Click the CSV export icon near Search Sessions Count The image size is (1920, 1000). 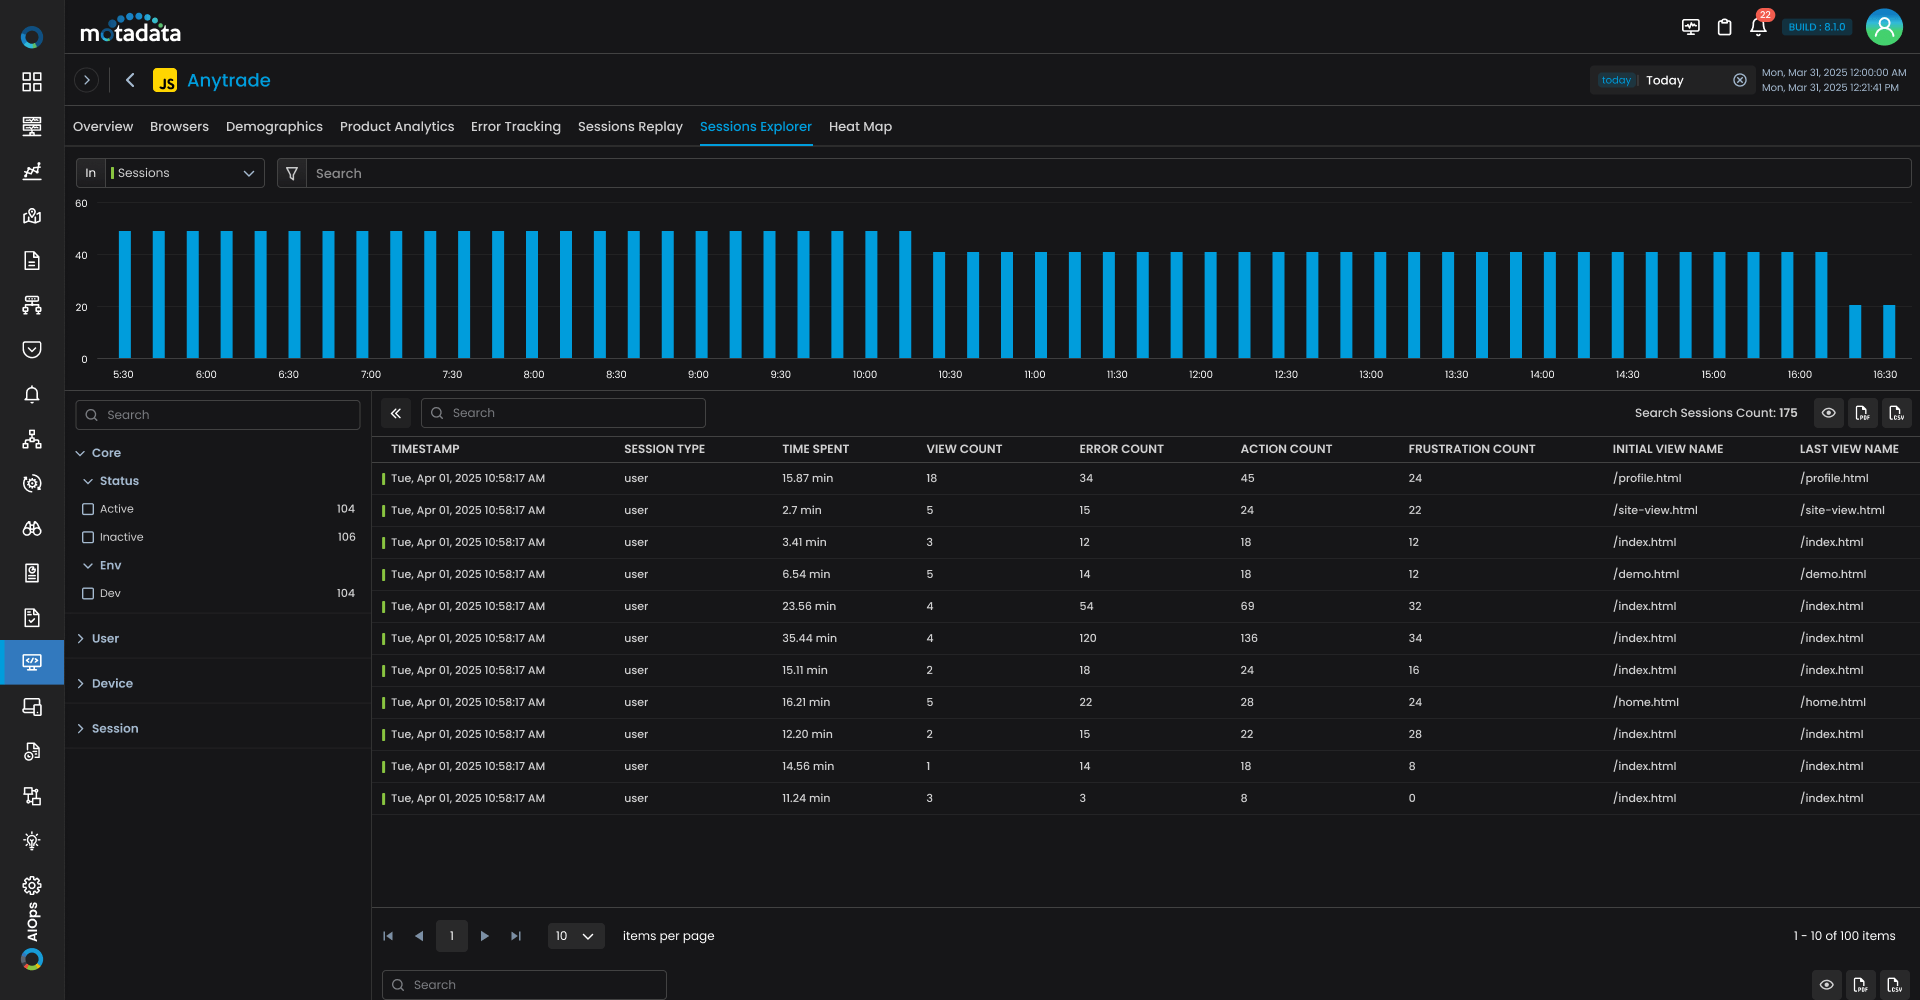click(1896, 412)
